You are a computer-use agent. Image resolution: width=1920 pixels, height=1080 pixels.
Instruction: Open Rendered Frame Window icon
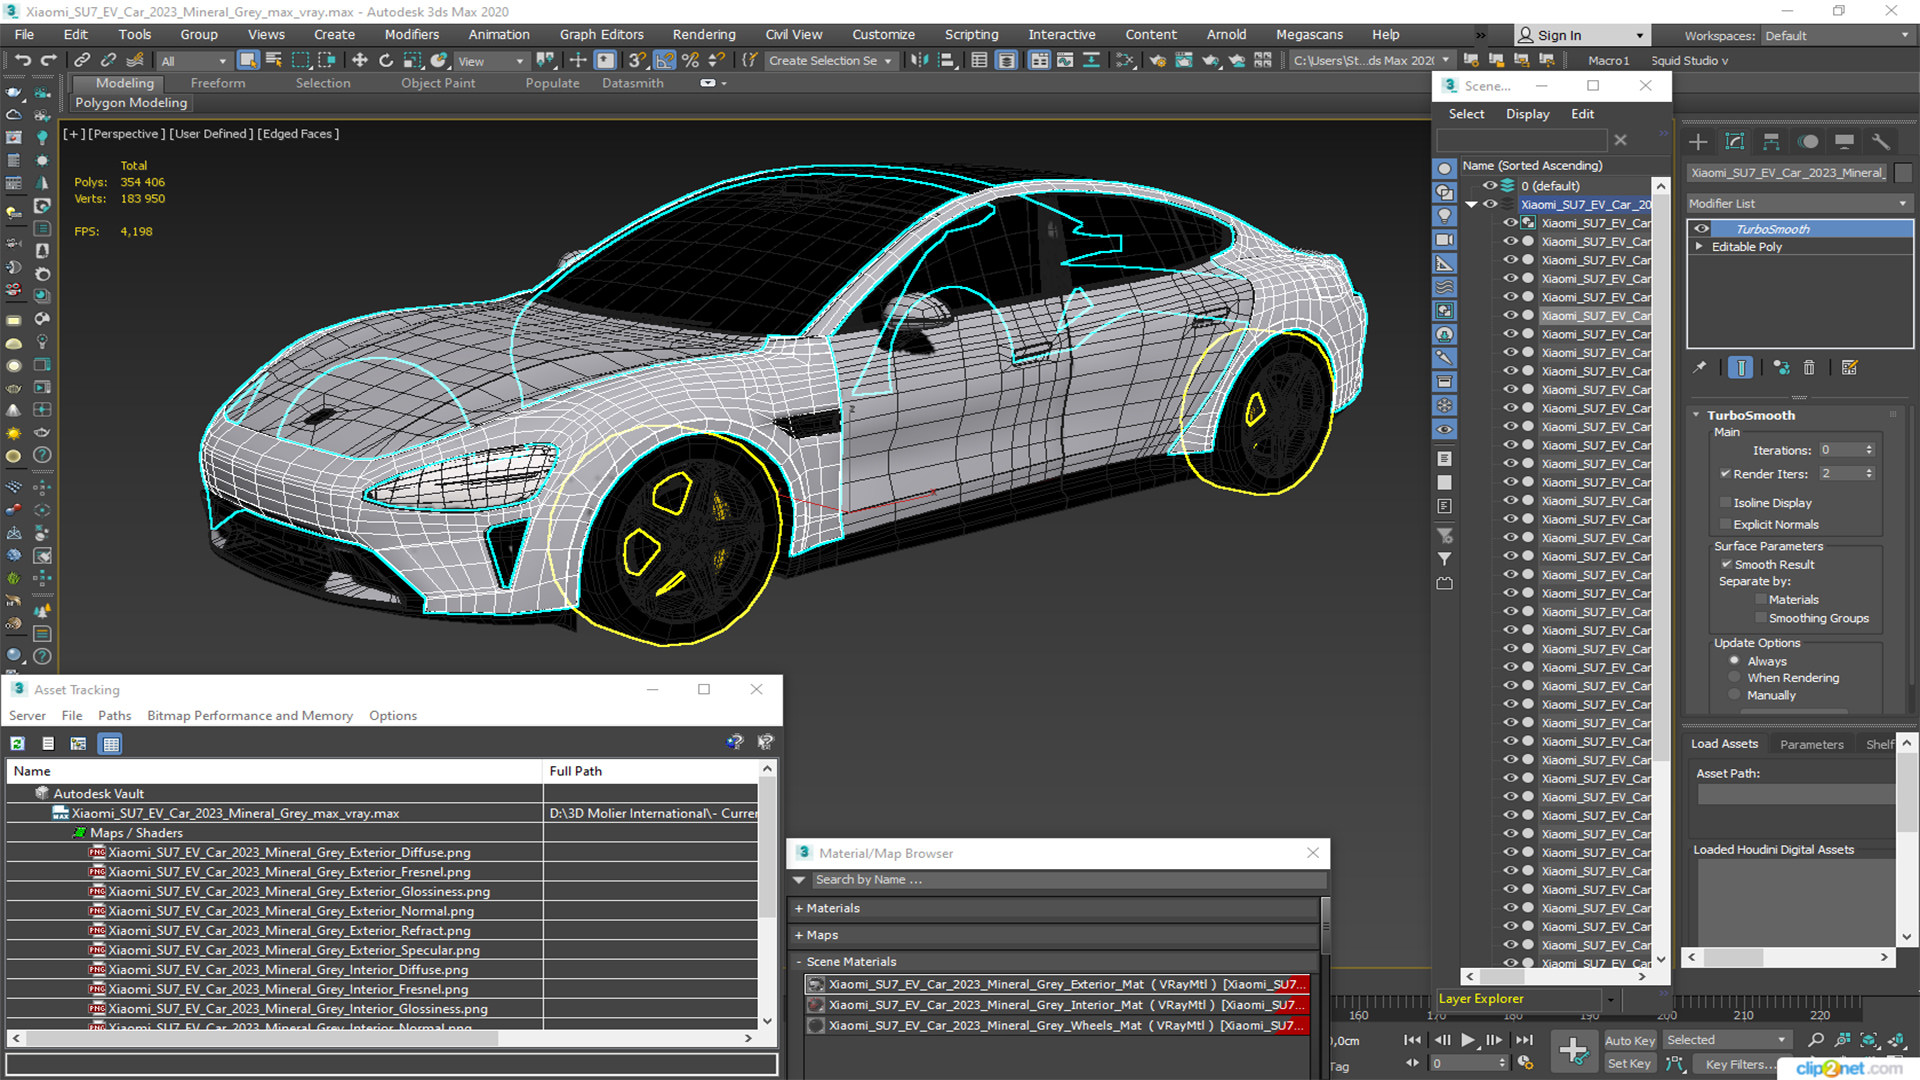(x=1184, y=60)
